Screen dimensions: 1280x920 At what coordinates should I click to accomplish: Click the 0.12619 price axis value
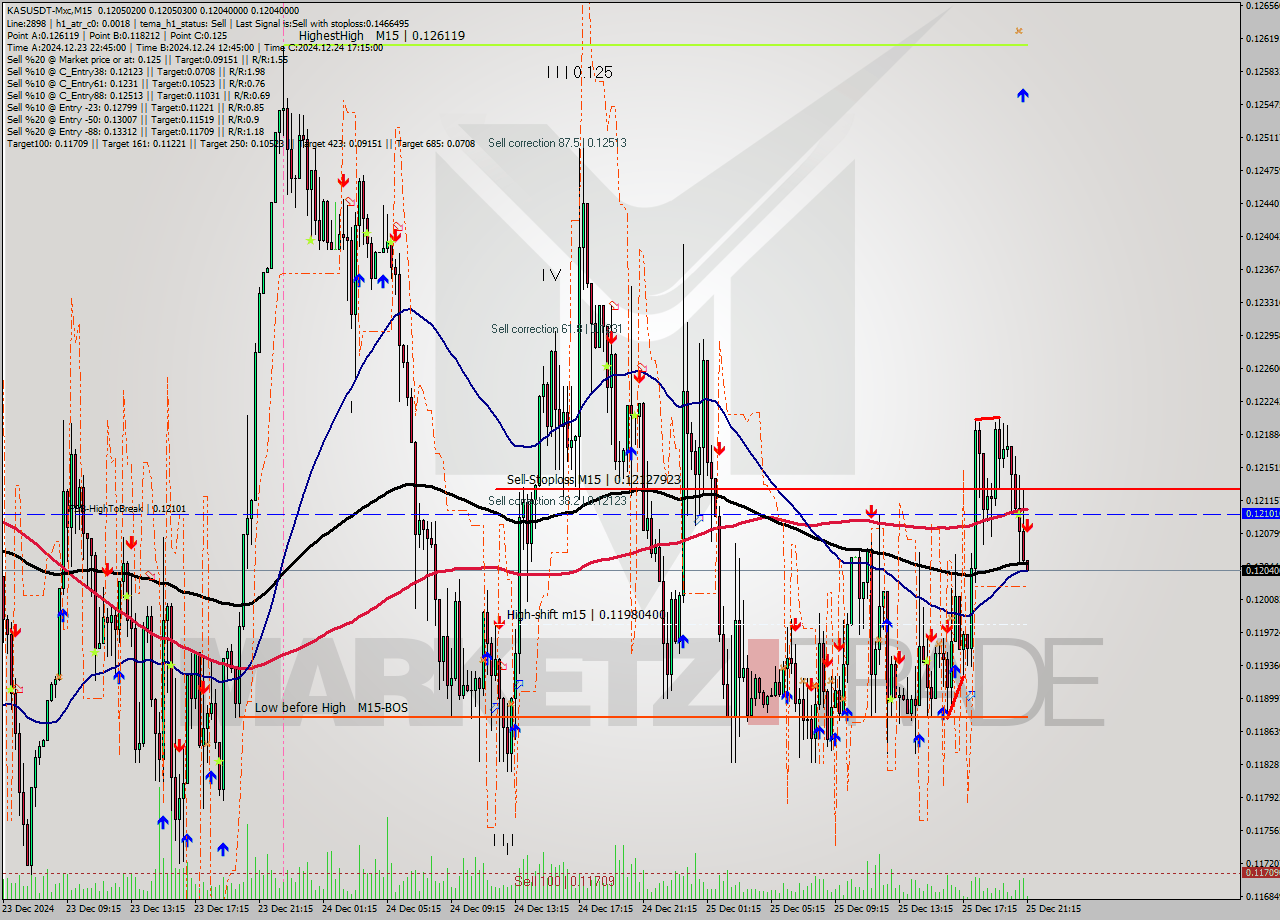1262,38
